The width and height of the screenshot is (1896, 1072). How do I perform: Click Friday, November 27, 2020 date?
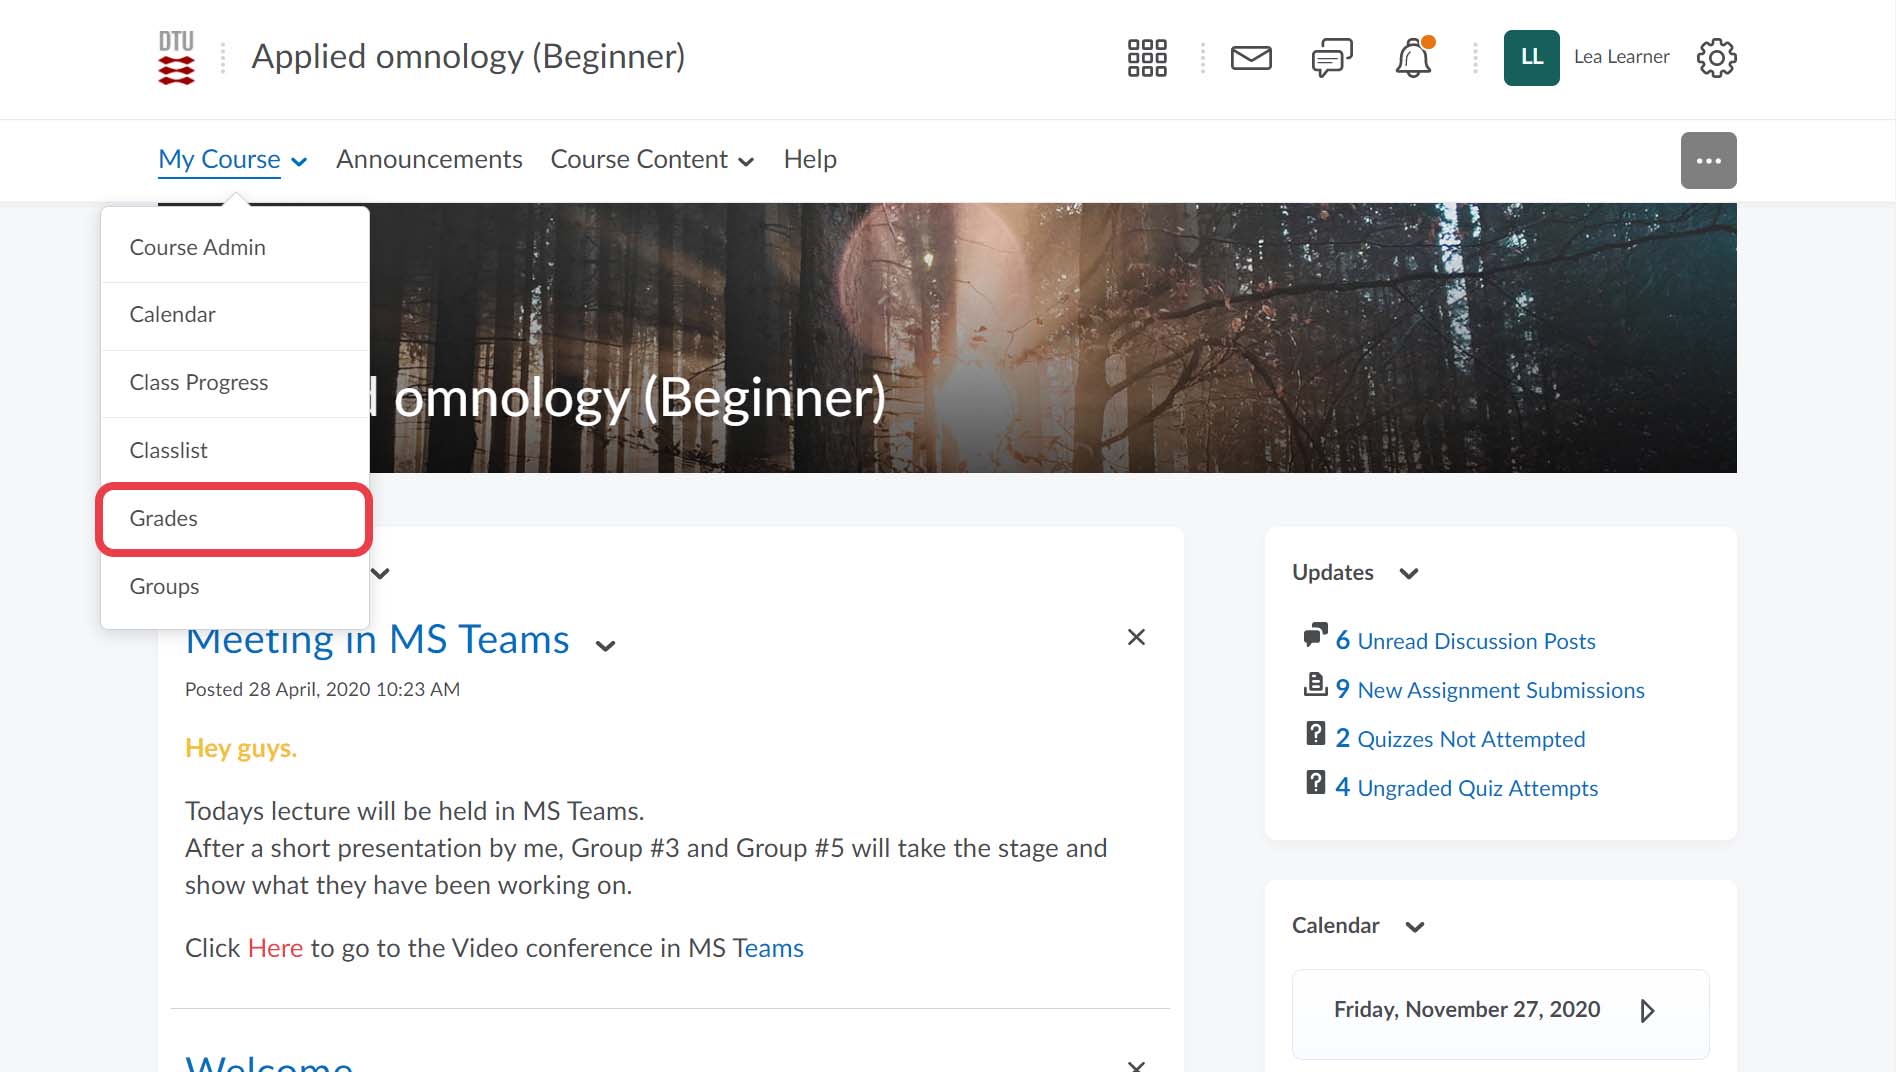pyautogui.click(x=1467, y=1010)
